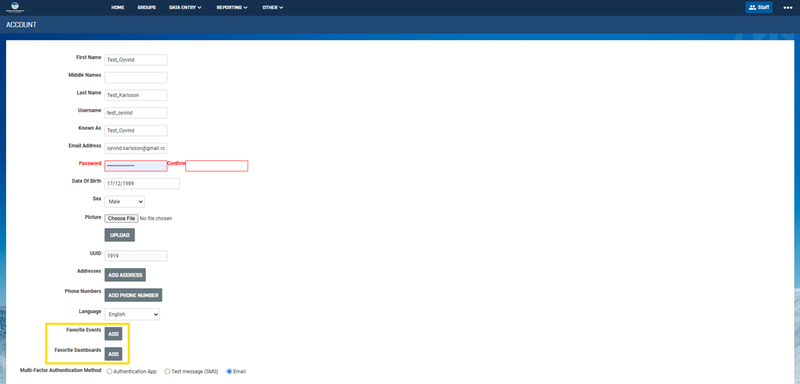Focus the First Name field
Screen dimensions: 800x384
136,60
